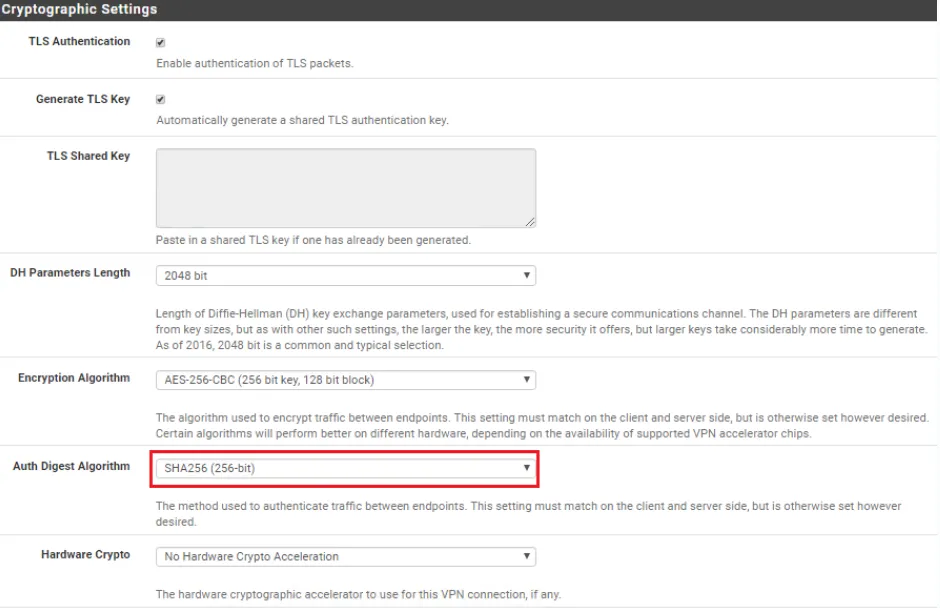940x608 pixels.
Task: Open the DH Parameters Length dropdown
Action: (345, 275)
